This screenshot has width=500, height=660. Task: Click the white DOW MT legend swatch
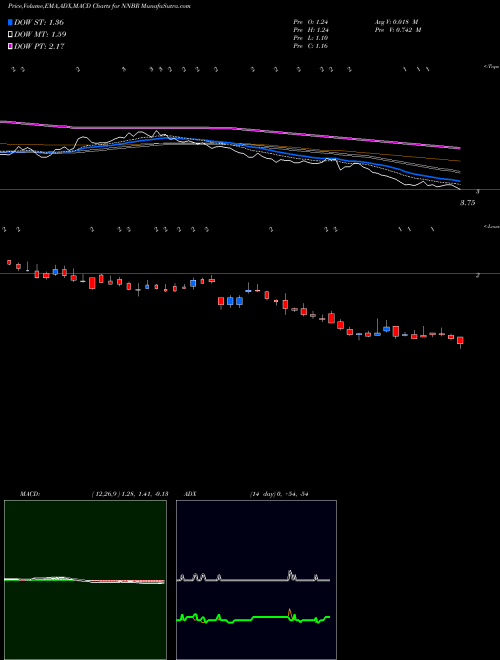coord(11,35)
